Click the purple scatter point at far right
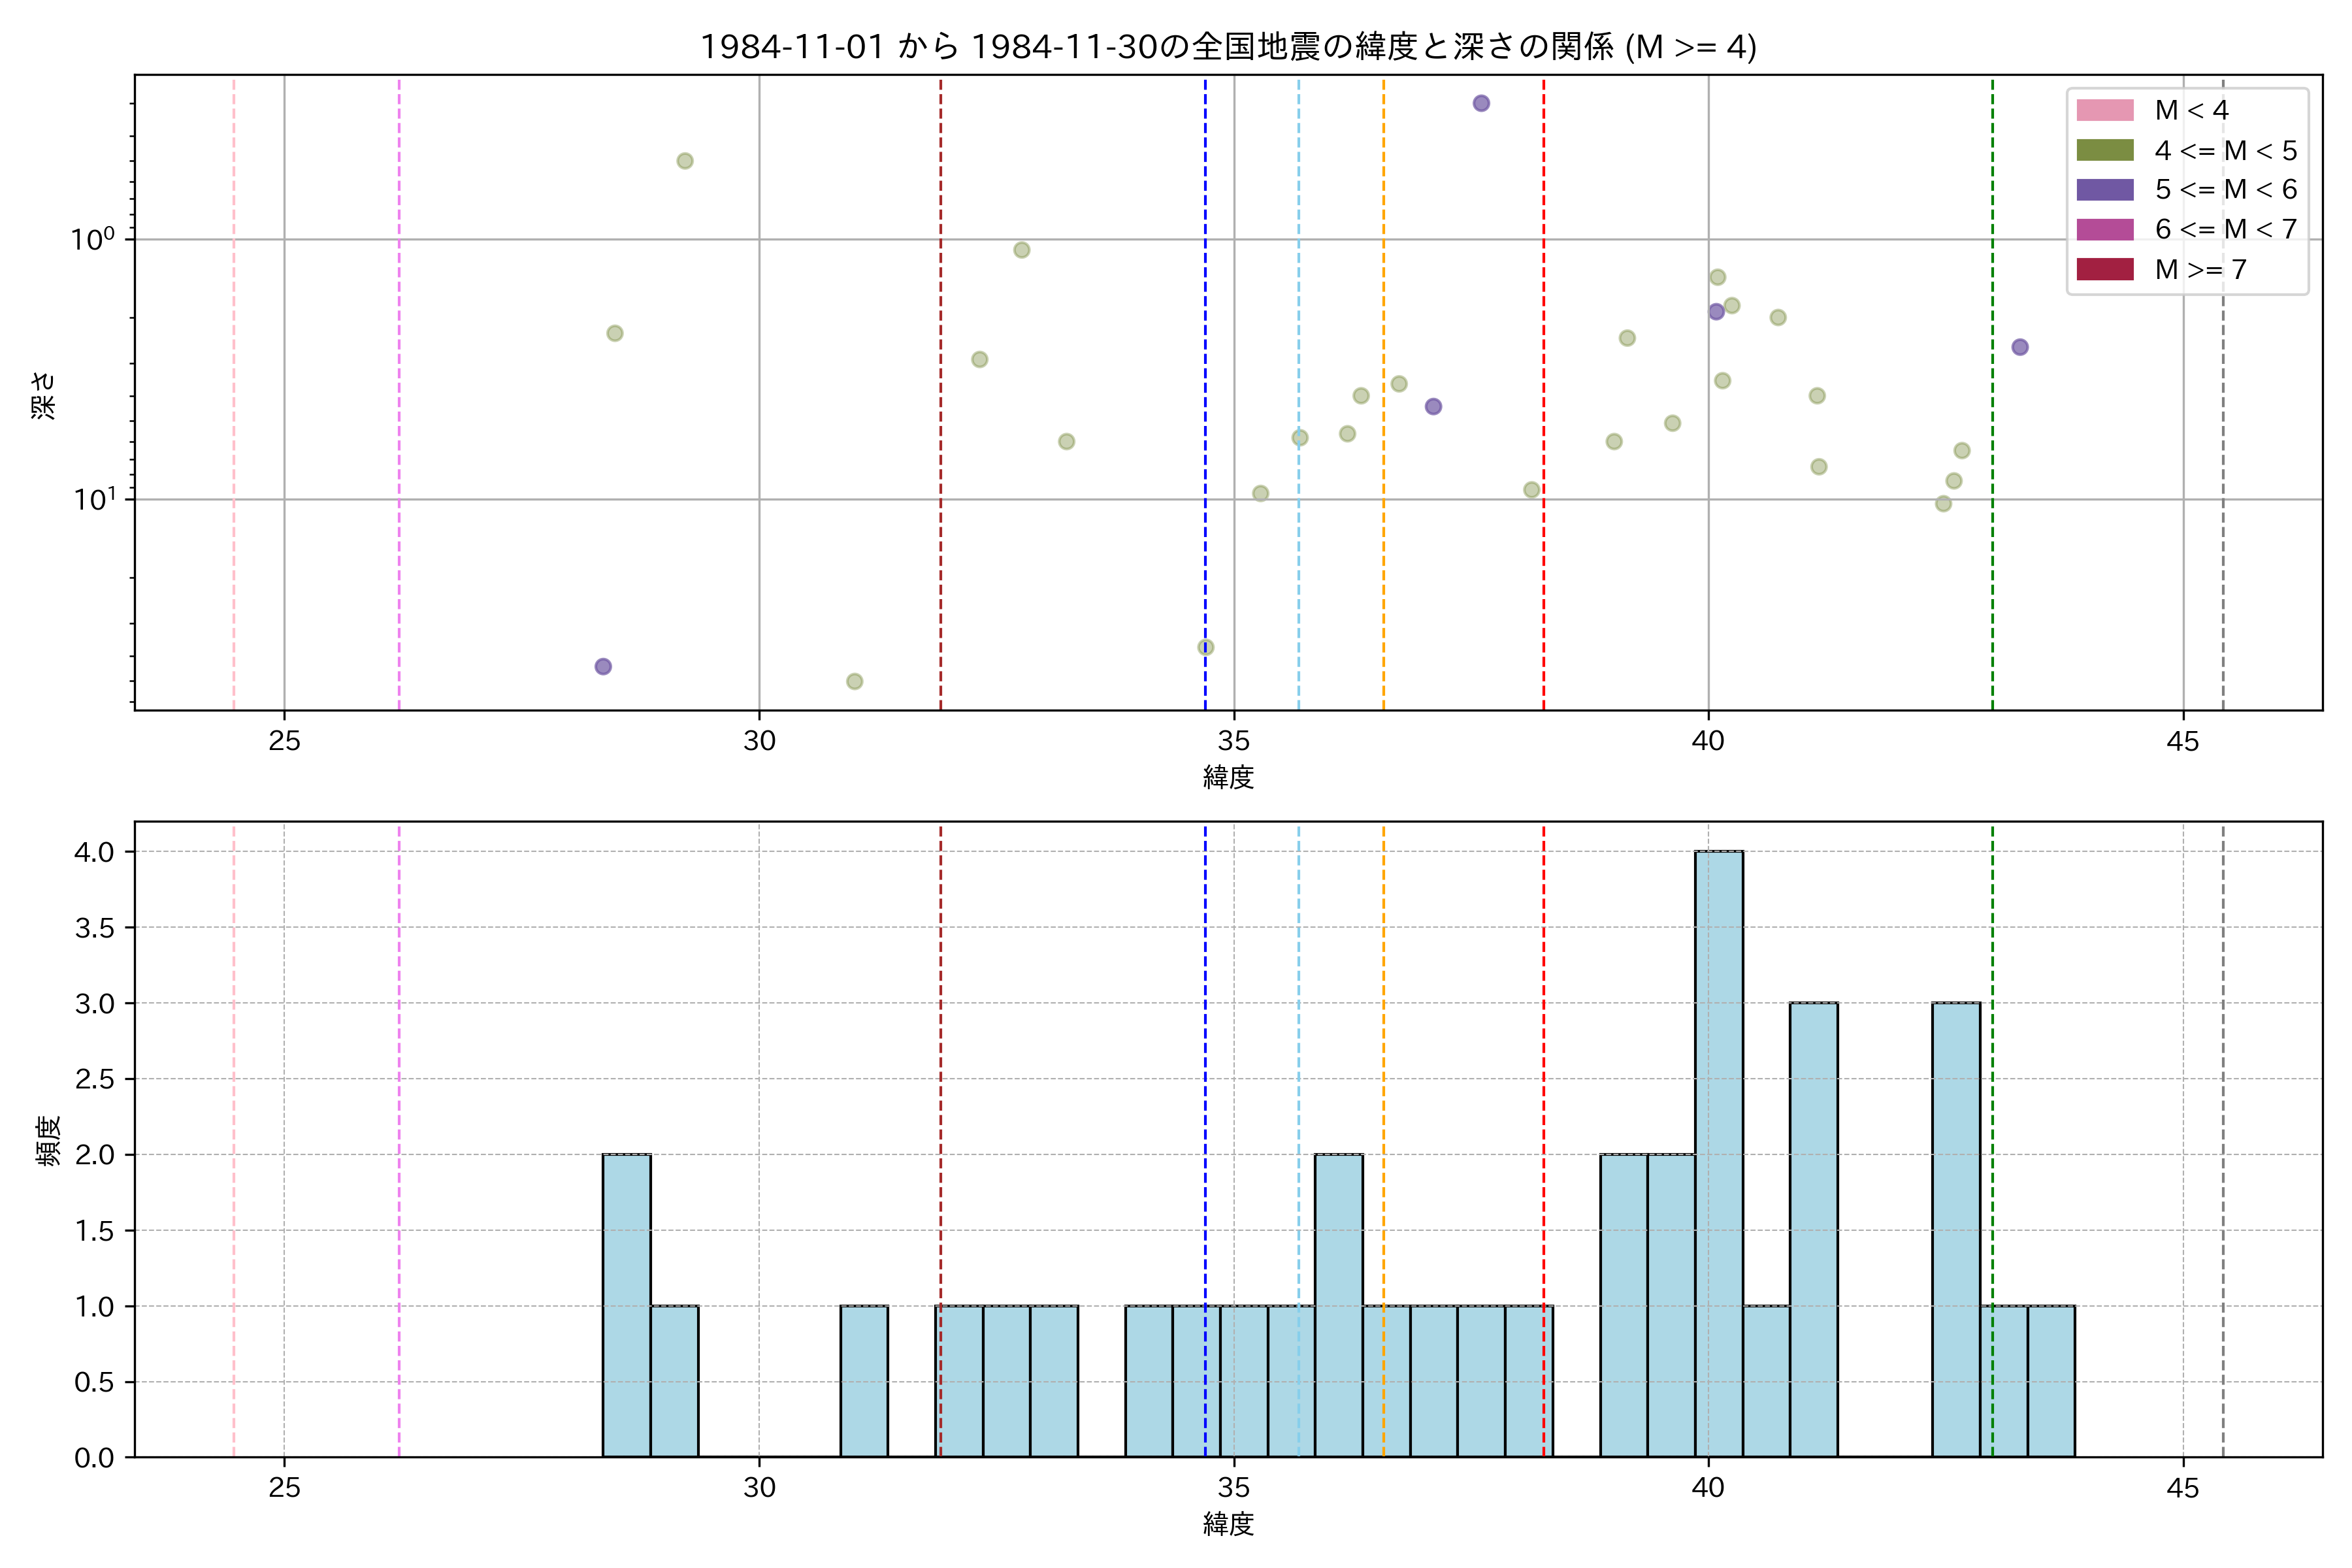The width and height of the screenshot is (2352, 1568). (x=2020, y=347)
